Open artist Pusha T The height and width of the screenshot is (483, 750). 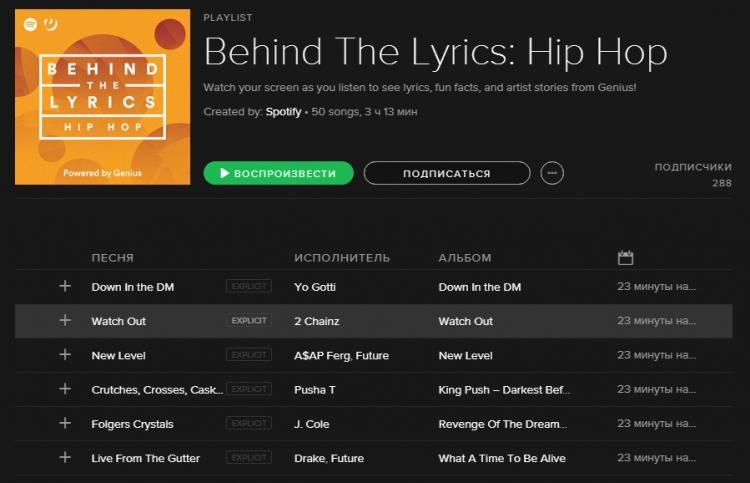315,390
